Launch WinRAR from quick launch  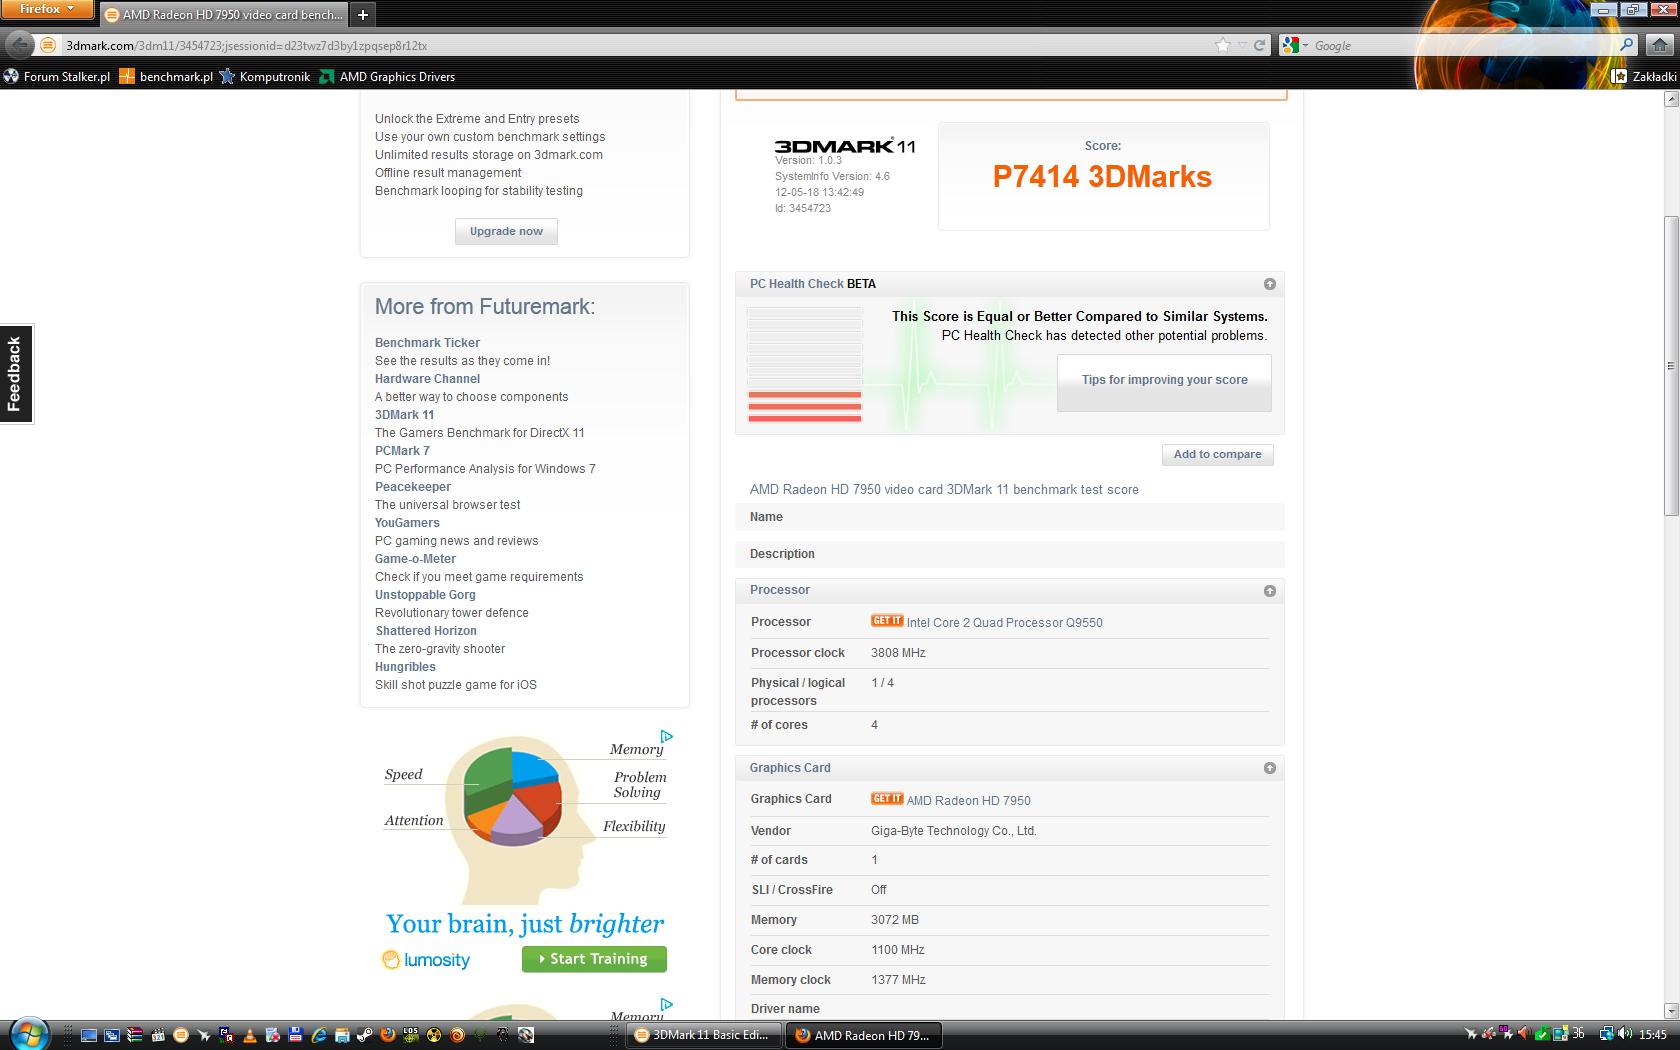click(x=135, y=1035)
